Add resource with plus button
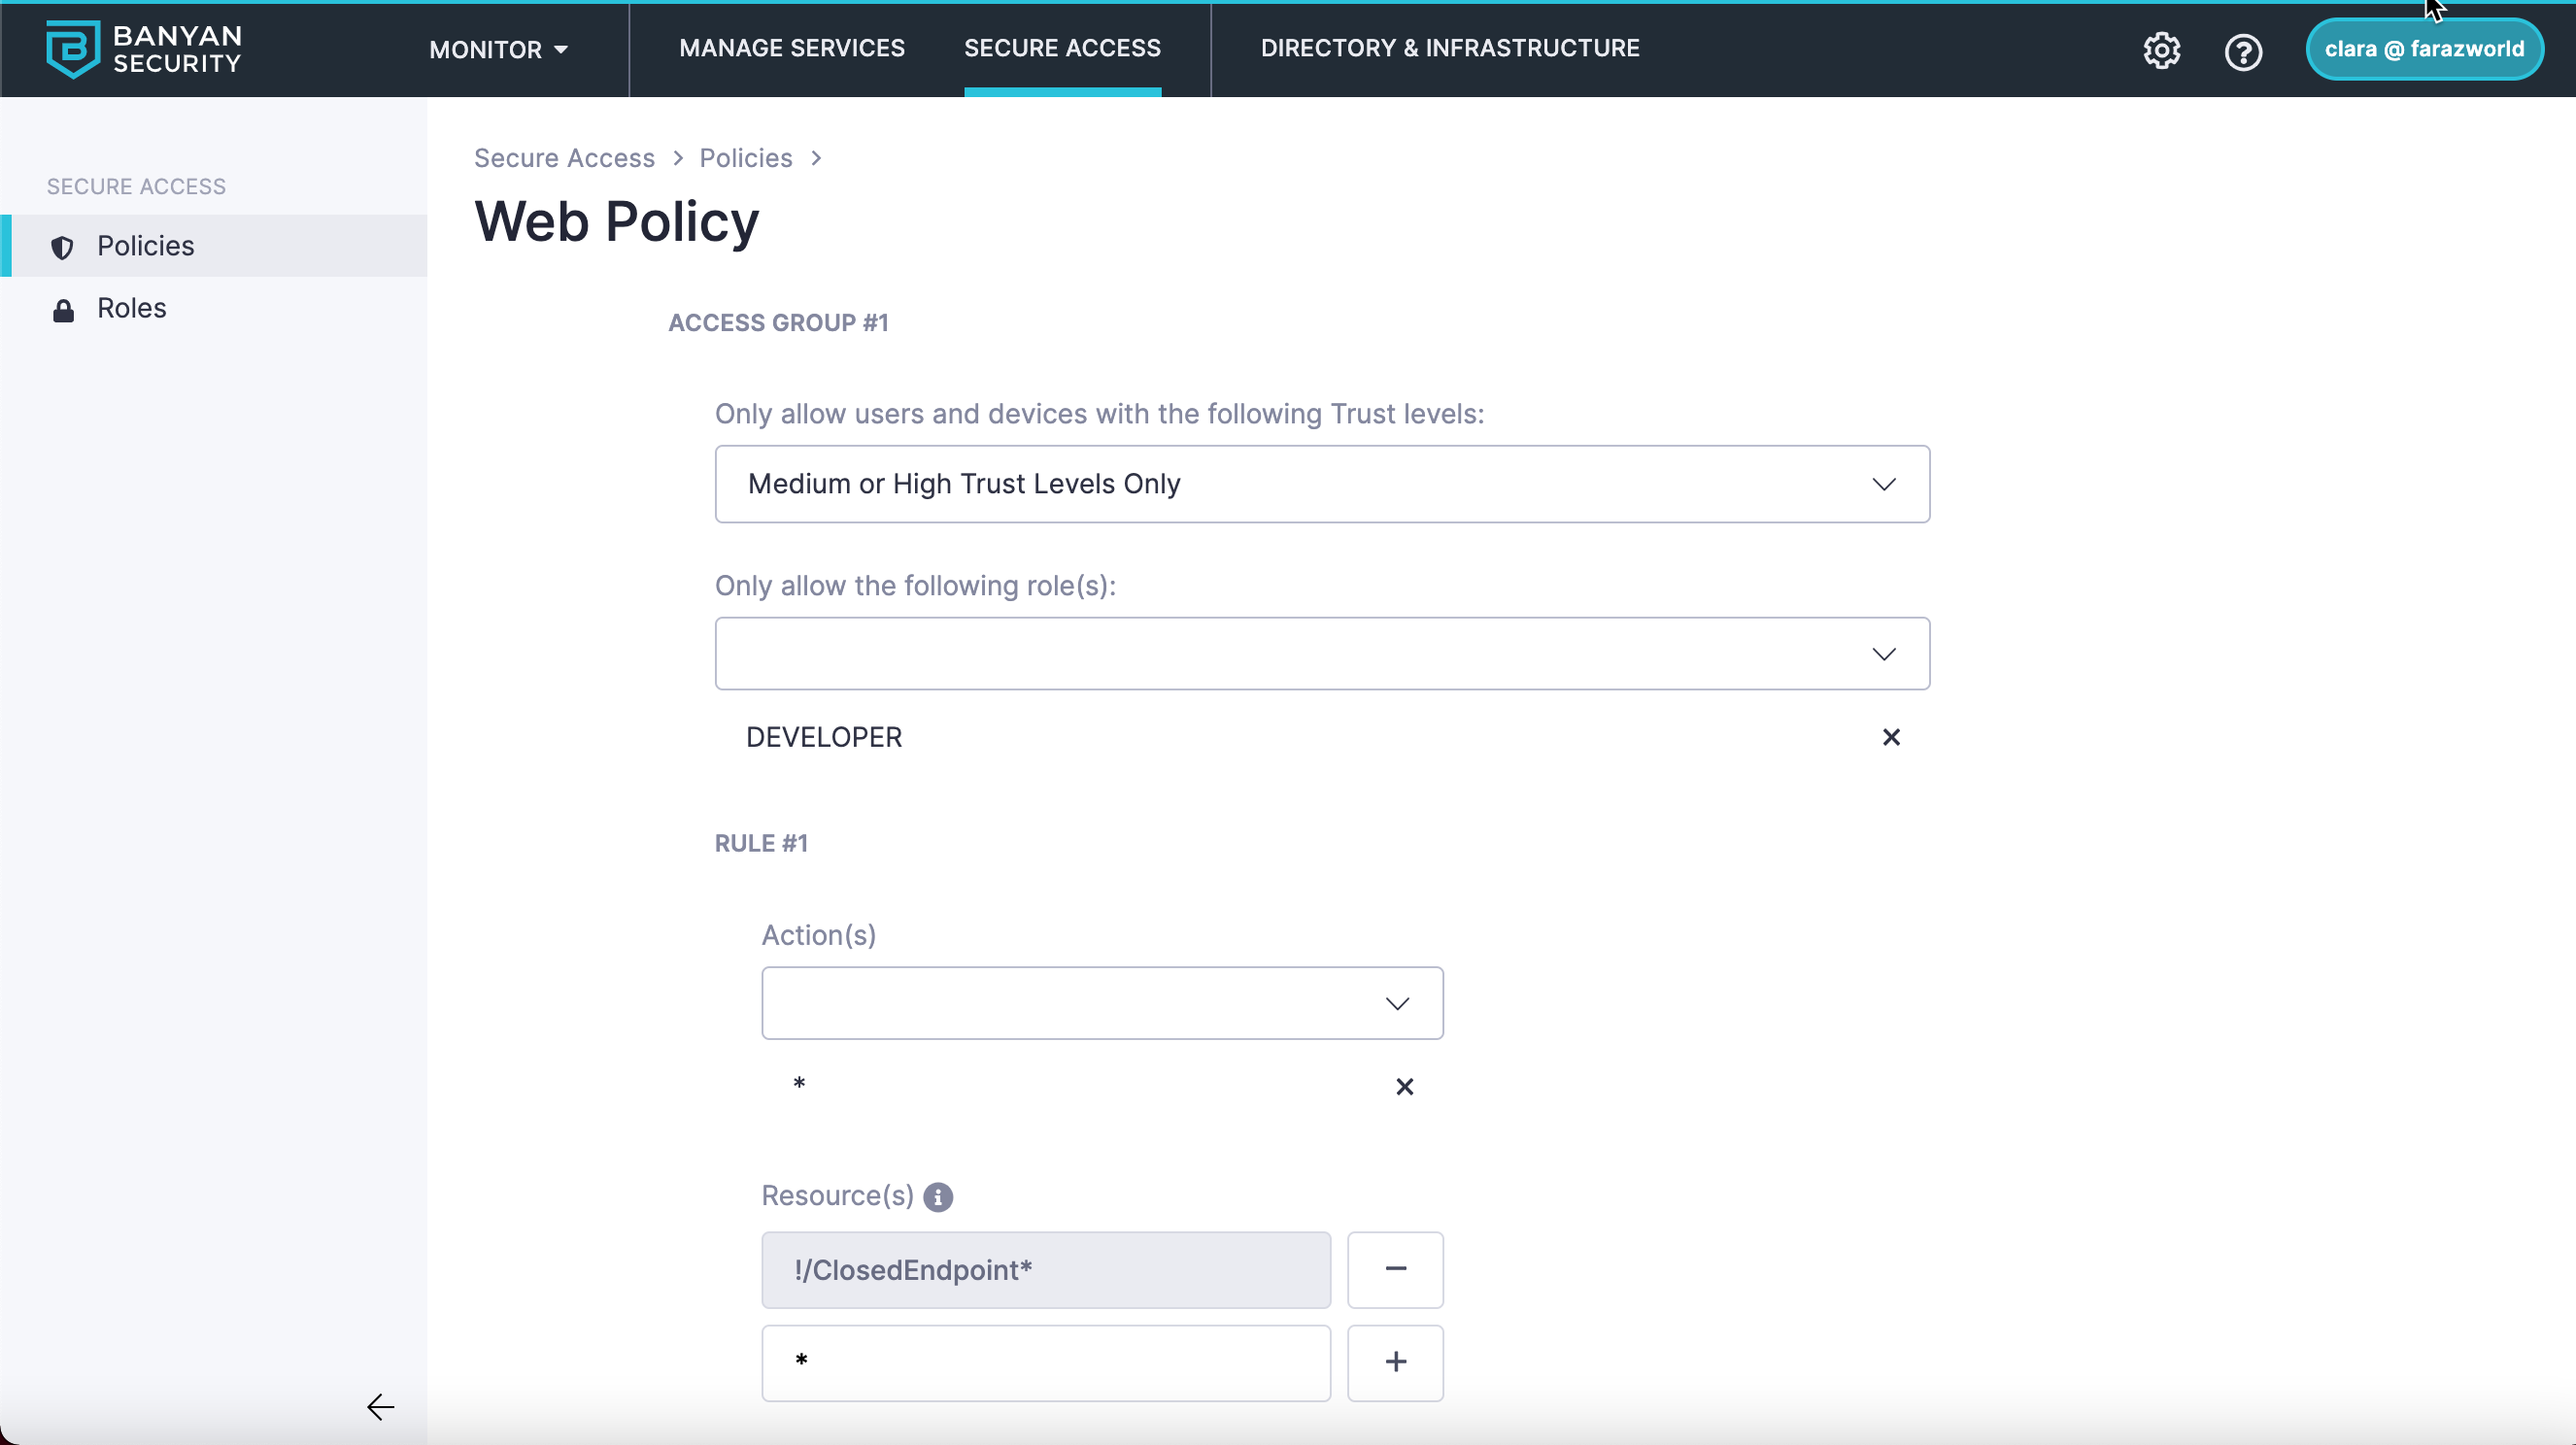The width and height of the screenshot is (2576, 1445). pyautogui.click(x=1395, y=1362)
